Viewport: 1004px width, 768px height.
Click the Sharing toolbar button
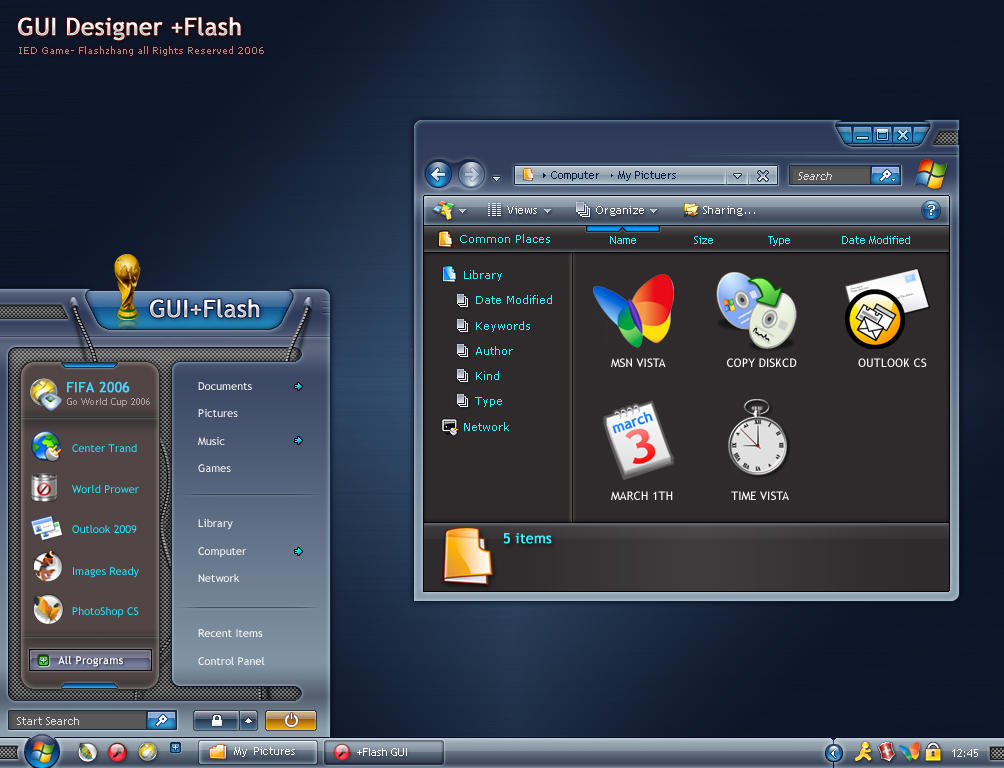tap(719, 210)
